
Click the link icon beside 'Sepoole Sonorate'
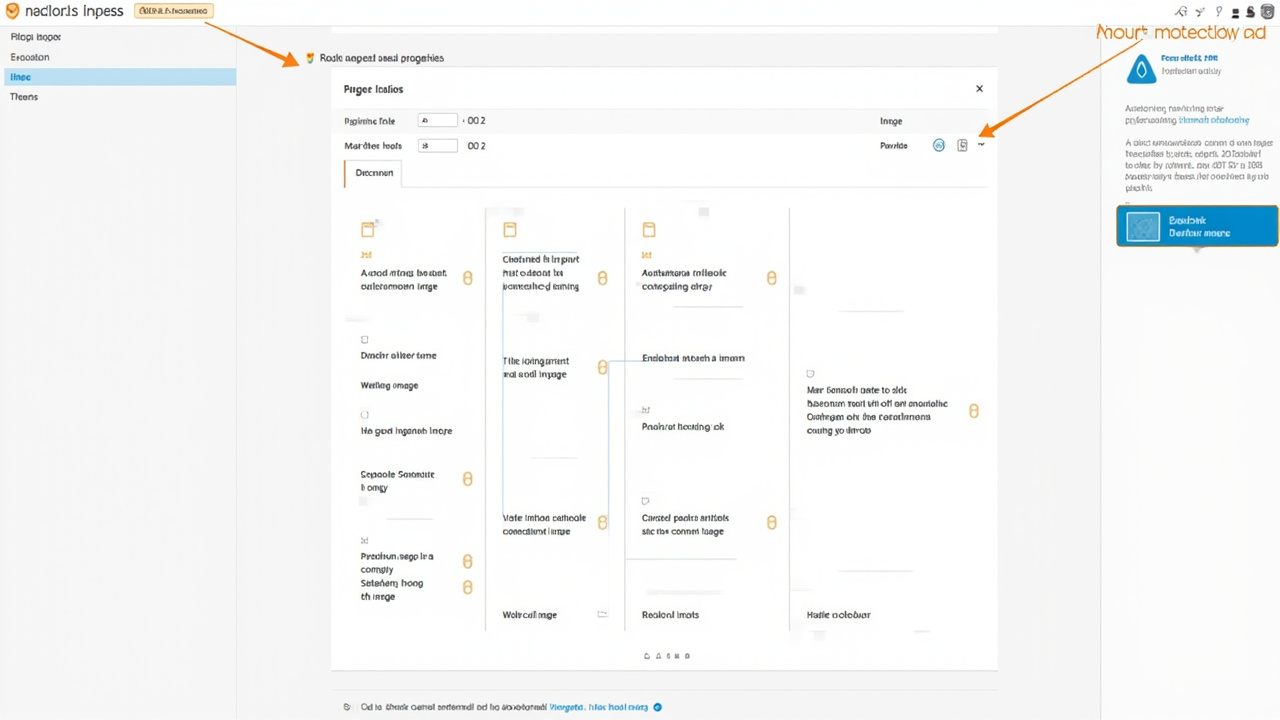pyautogui.click(x=467, y=479)
